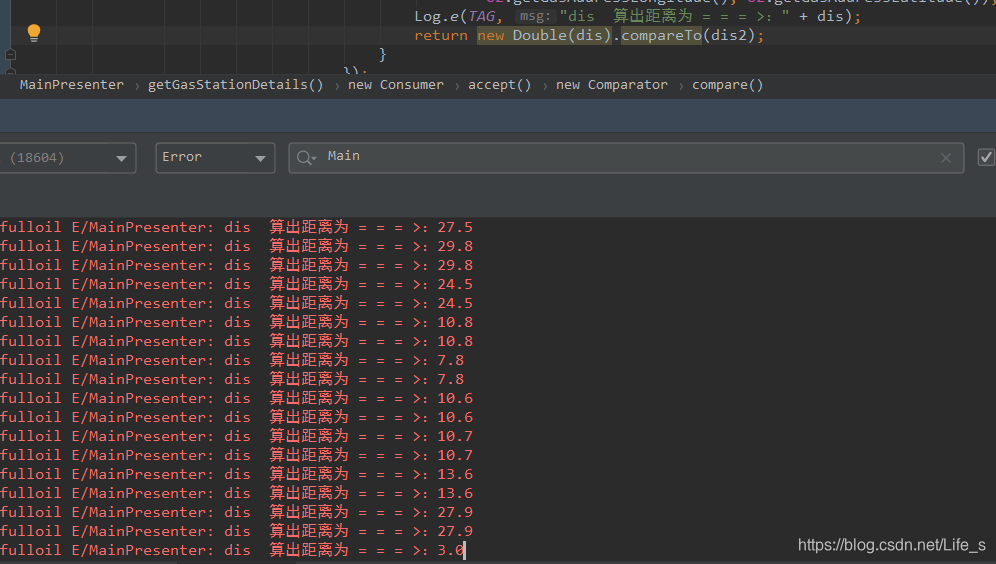This screenshot has width=996, height=564.
Task: Click the yellow lightbulb quick-fix icon
Action: tap(34, 32)
